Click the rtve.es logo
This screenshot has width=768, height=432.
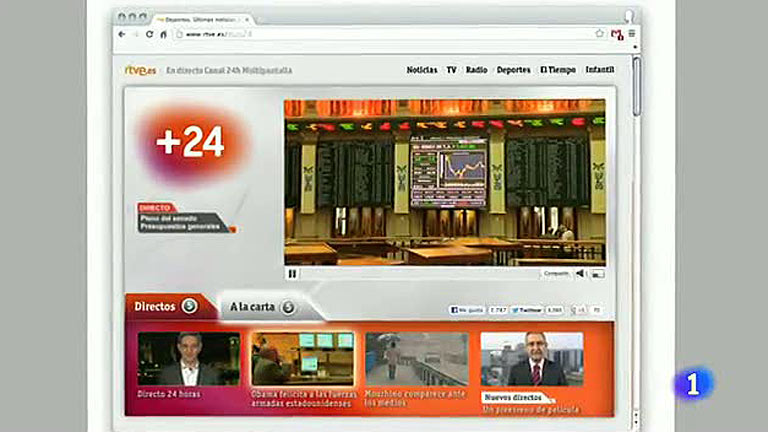138,70
